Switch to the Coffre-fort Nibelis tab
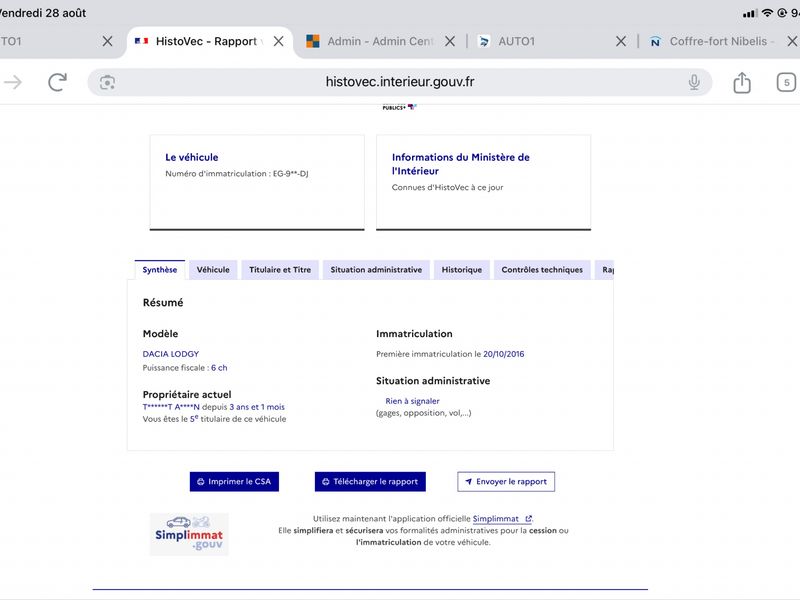Viewport: 800px width, 600px height. tap(712, 41)
